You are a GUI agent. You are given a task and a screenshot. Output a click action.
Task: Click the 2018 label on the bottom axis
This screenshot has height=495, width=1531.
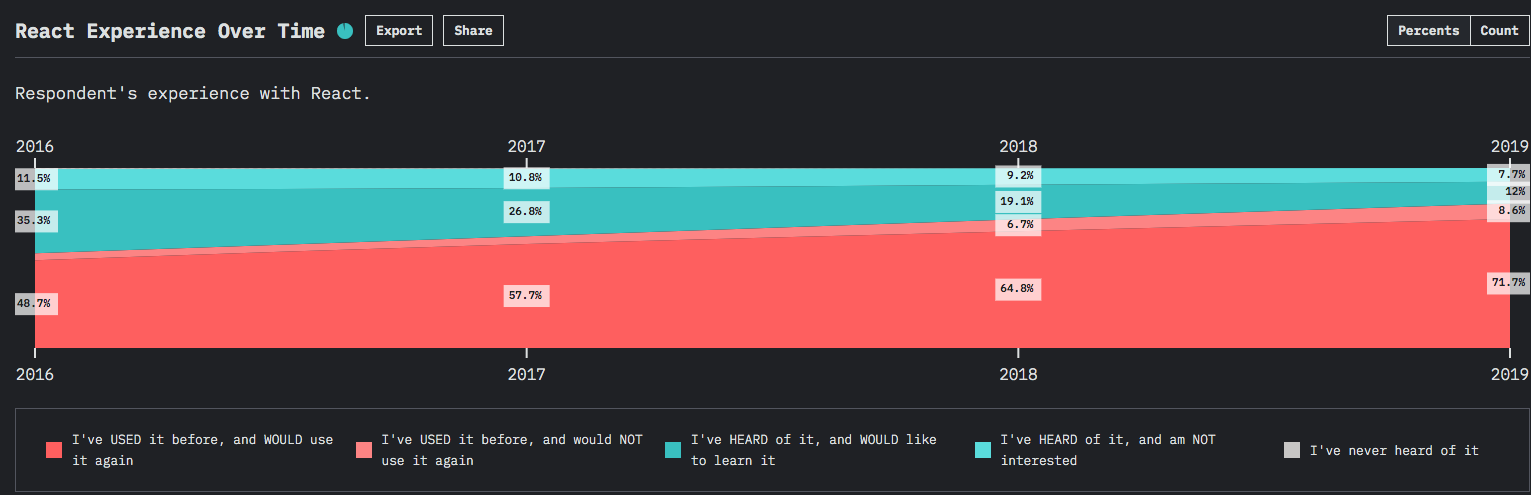pos(1018,373)
